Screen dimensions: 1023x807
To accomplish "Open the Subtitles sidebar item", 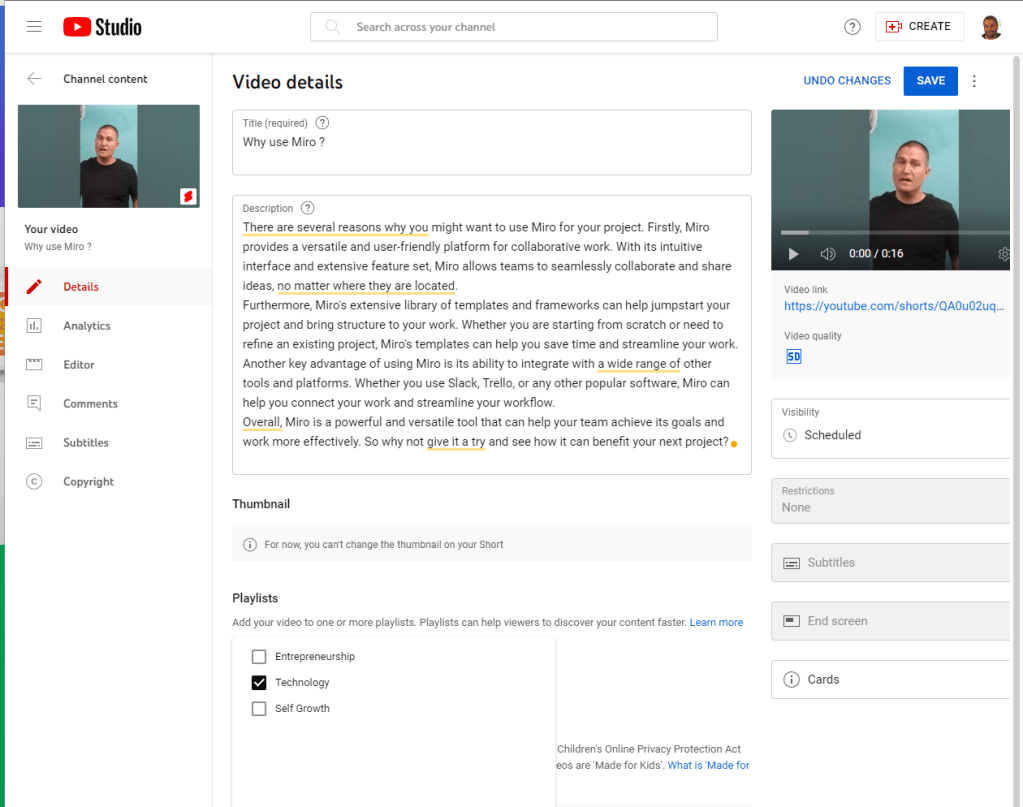I will 108,442.
